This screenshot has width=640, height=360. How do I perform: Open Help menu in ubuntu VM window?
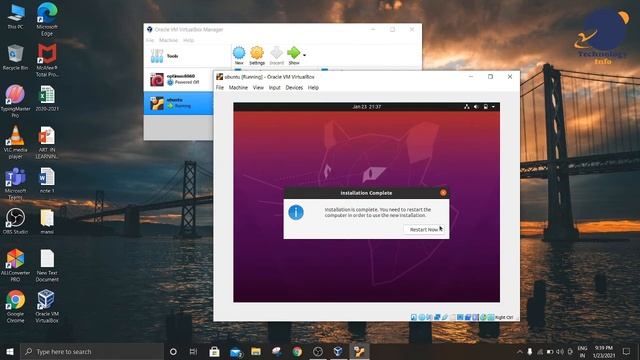(313, 88)
